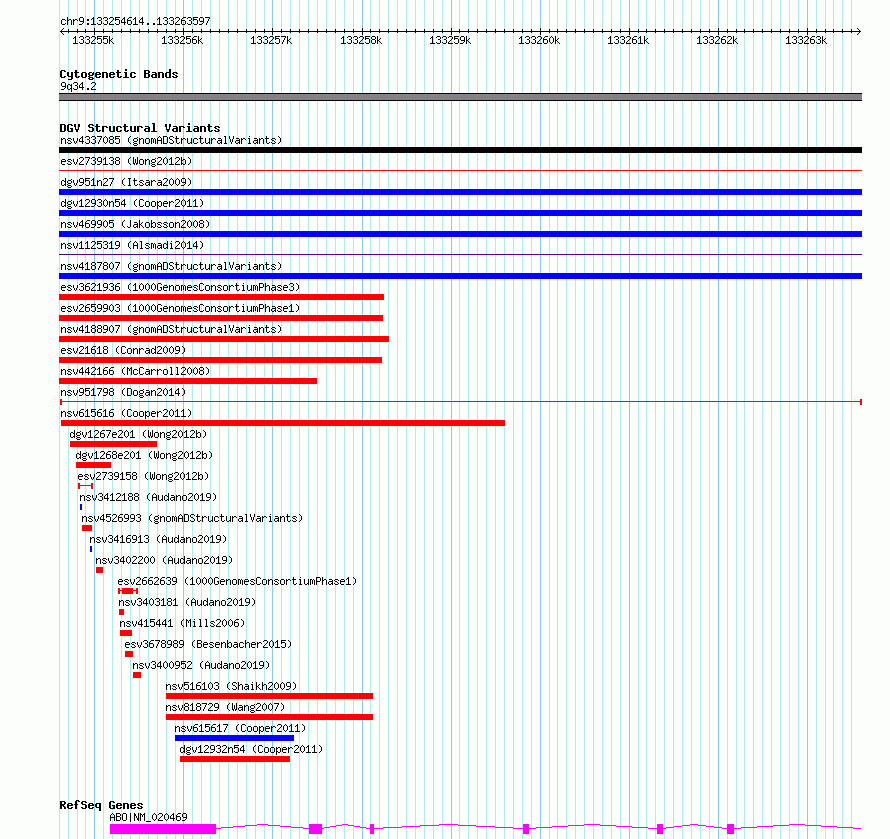Screen dimensions: 890x839
Task: Select the small red nsv4526993 block
Action: 87,528
